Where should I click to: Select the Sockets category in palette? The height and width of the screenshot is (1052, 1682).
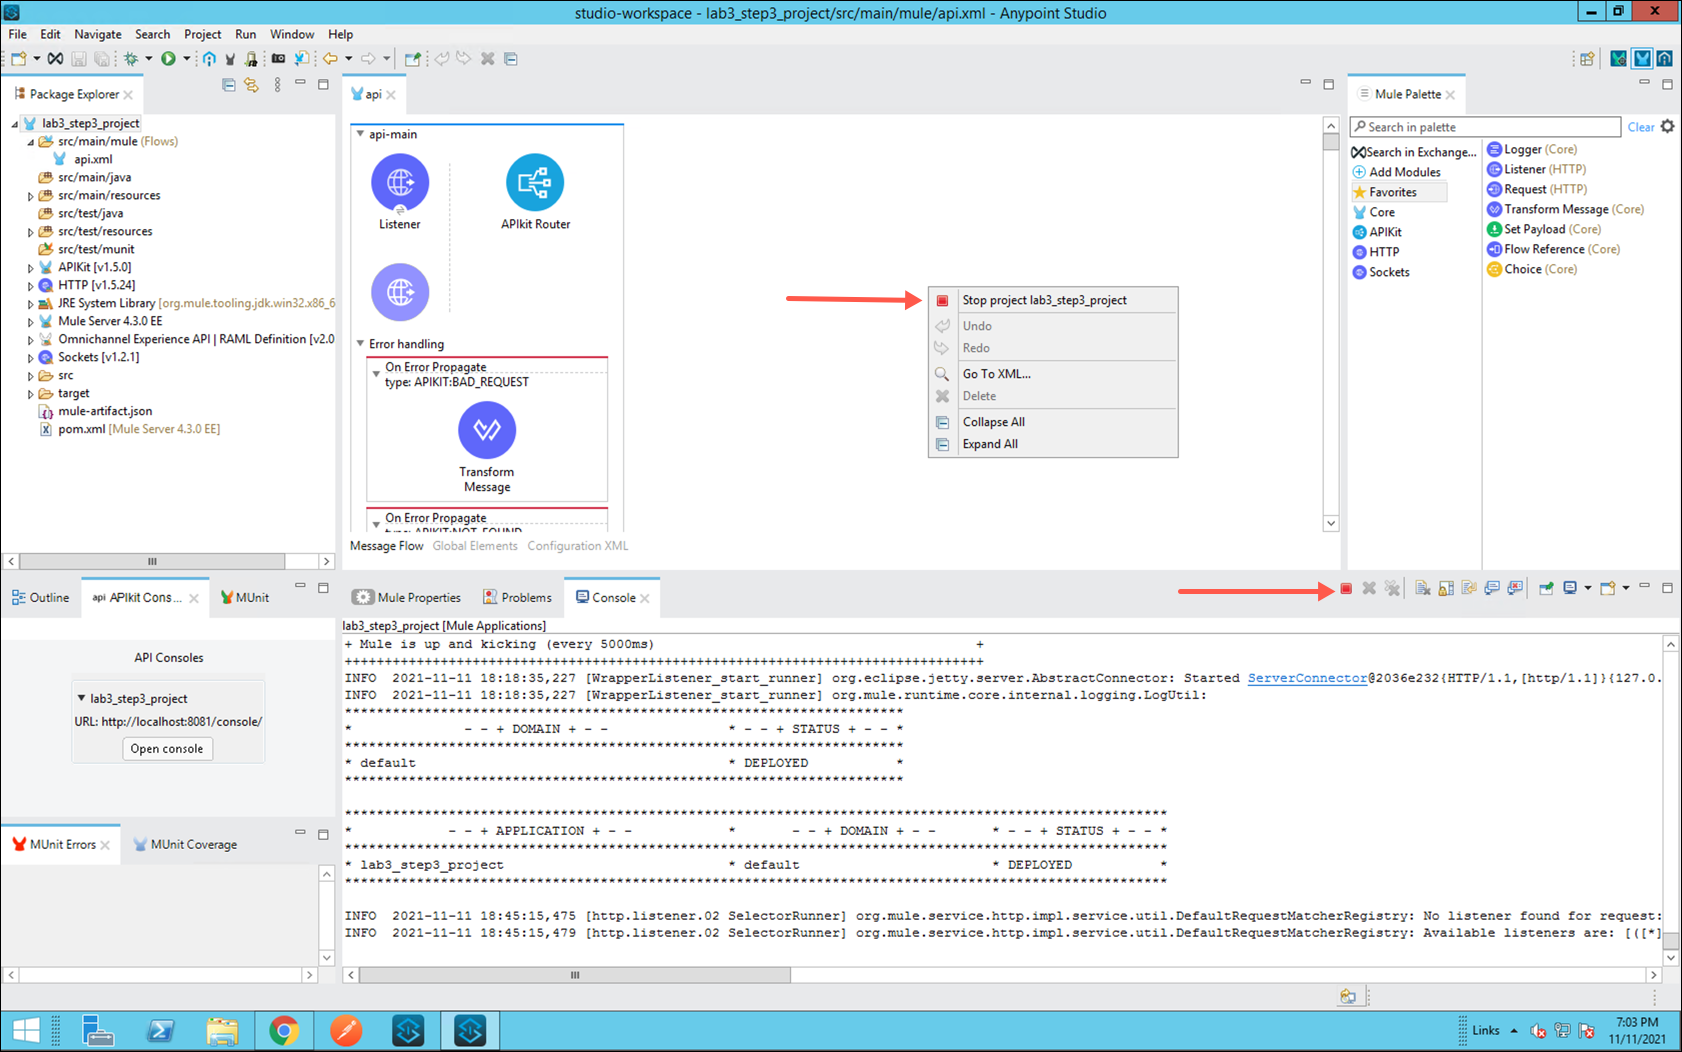pyautogui.click(x=1381, y=272)
